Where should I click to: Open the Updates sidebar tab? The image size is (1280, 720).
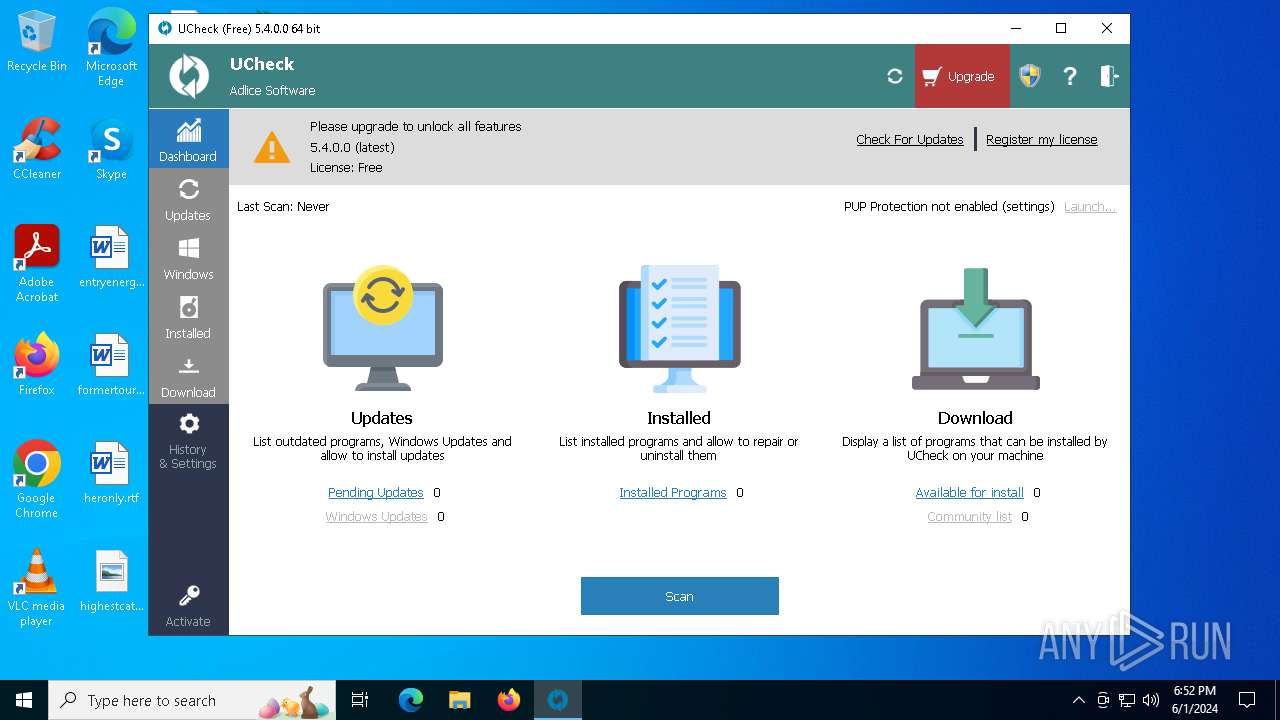(x=188, y=198)
